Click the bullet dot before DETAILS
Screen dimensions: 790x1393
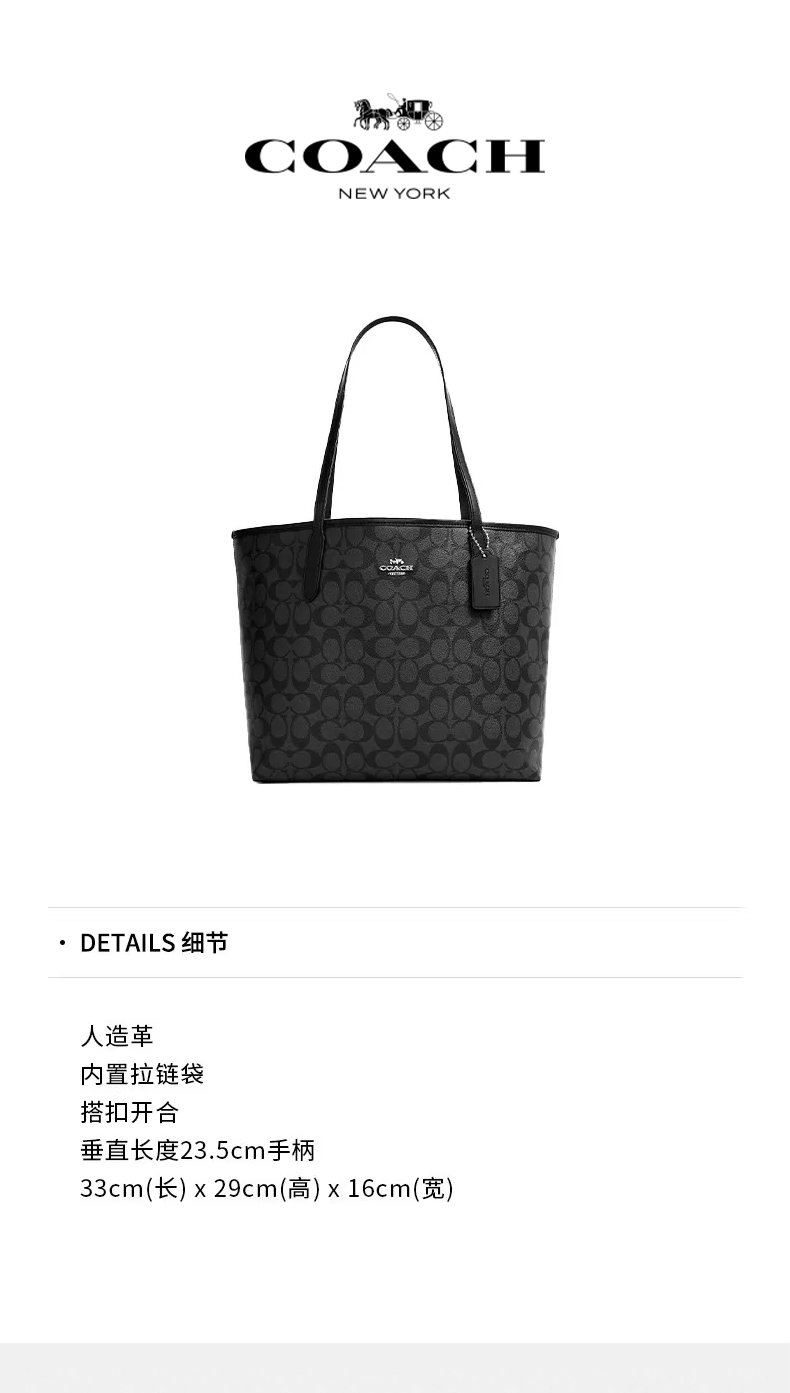[x=62, y=943]
